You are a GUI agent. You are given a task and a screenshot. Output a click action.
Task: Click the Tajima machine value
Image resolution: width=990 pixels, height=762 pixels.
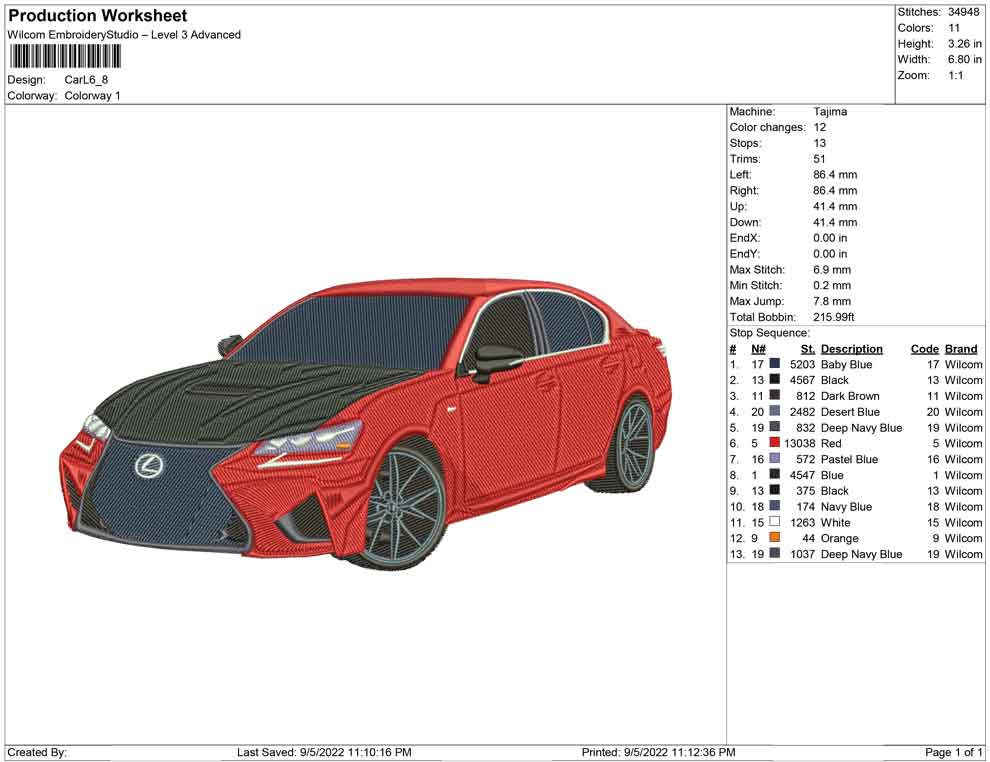coord(830,112)
